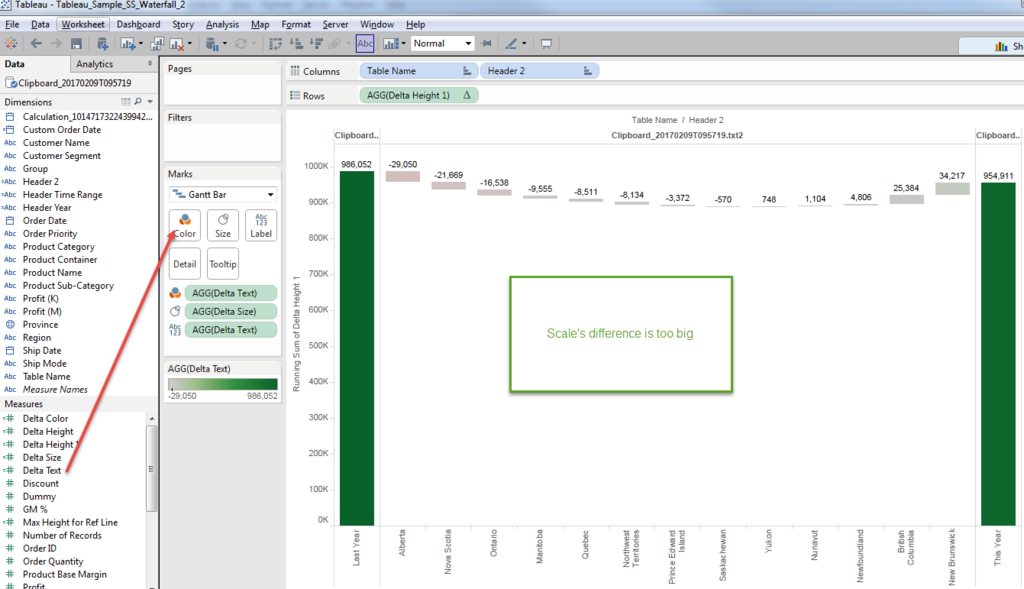Open the Worksheet menu
The height and width of the screenshot is (589, 1024).
pyautogui.click(x=82, y=24)
